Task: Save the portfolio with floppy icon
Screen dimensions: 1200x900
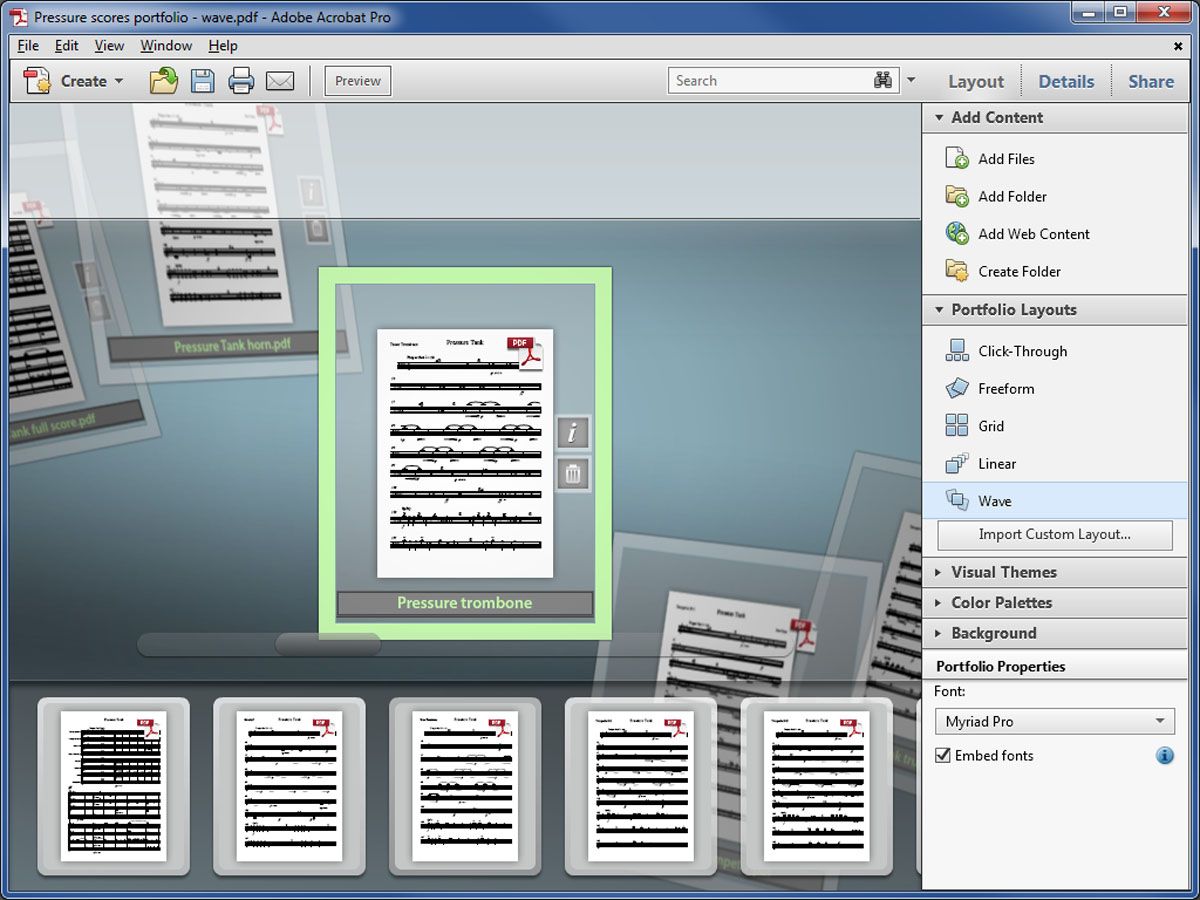Action: coord(203,81)
